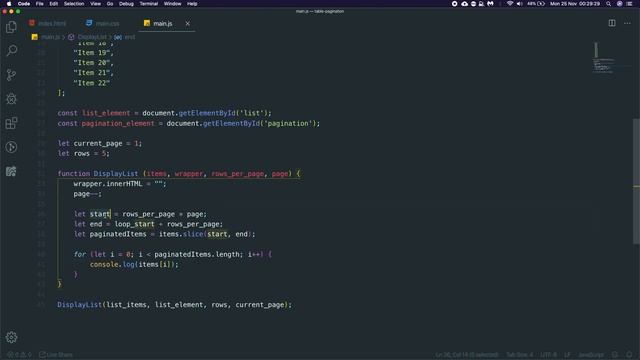The height and width of the screenshot is (360, 640).
Task: Click the volume icon in menu bar
Action: pos(519,4)
